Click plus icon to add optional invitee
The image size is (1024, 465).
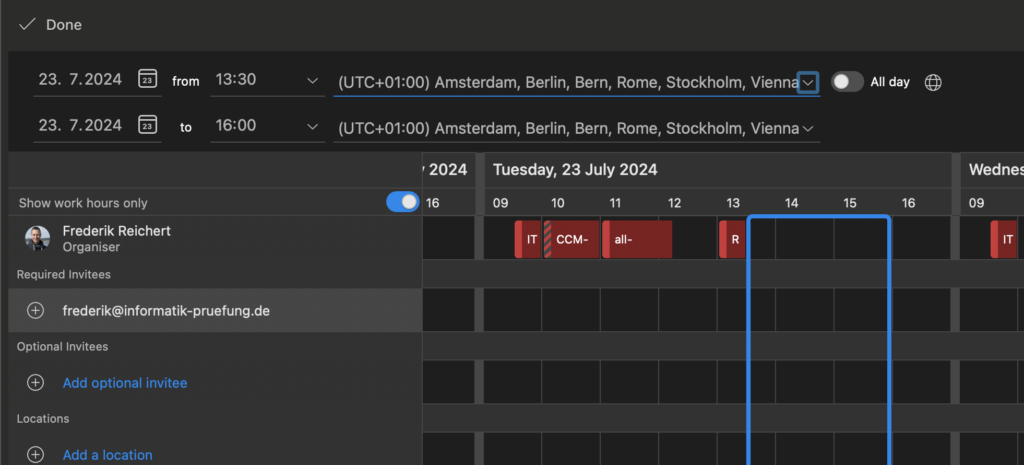point(35,383)
